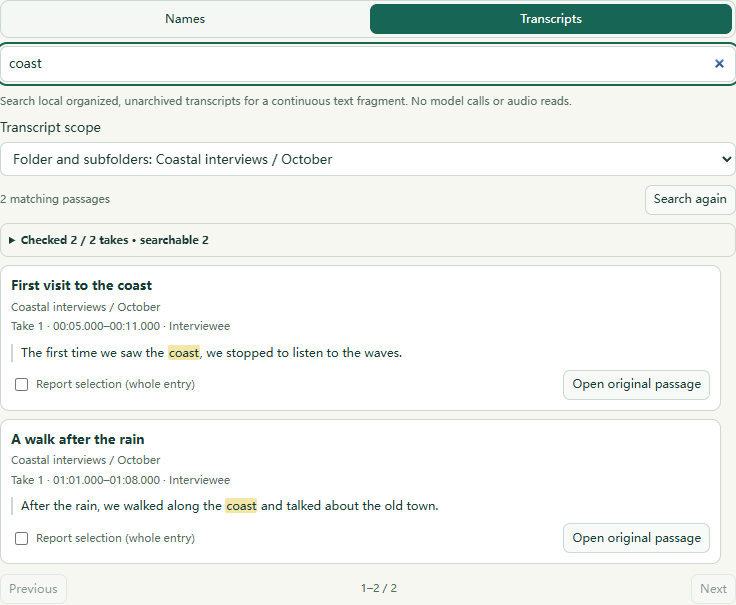Click the title 'A walk after the rain'
Screen dimensions: 736x605
click(78, 439)
